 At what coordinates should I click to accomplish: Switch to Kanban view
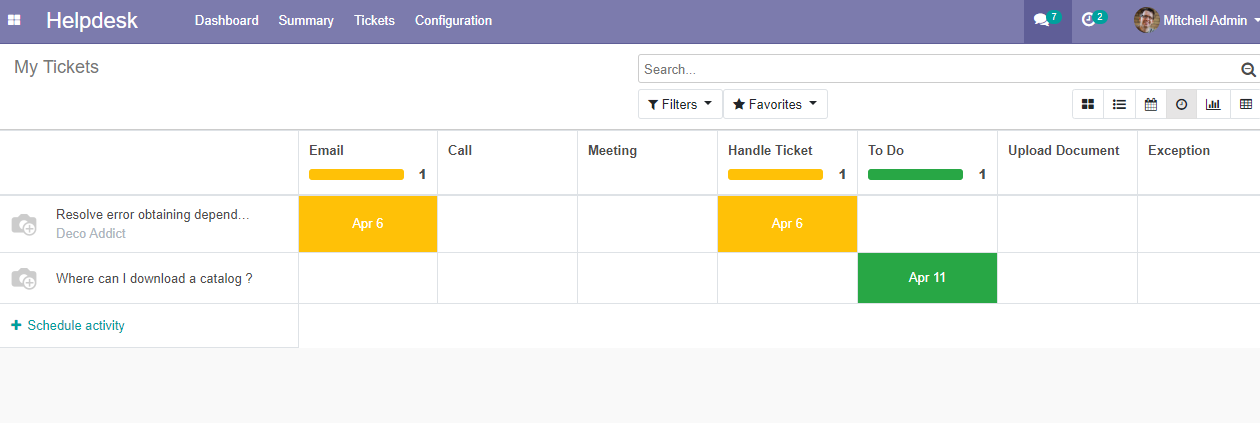[1088, 104]
